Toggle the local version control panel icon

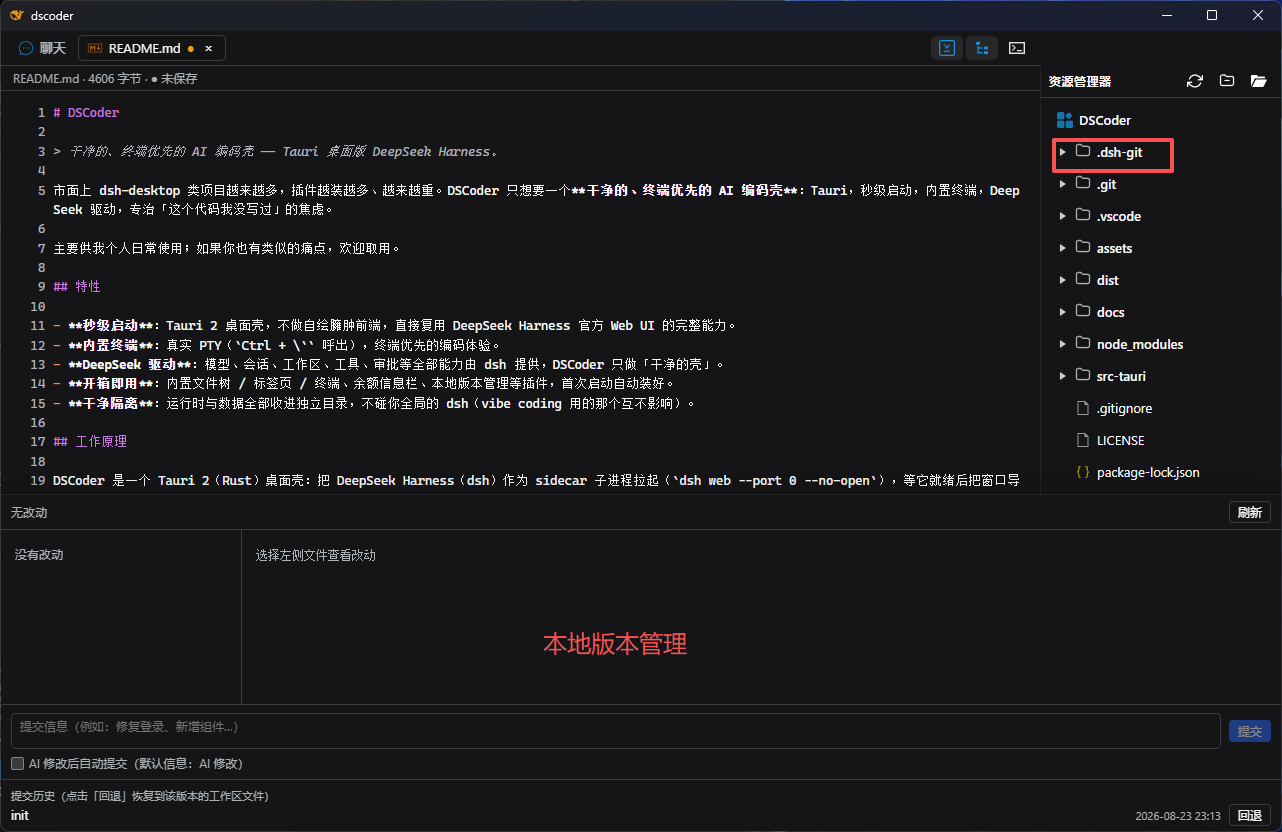coord(947,48)
